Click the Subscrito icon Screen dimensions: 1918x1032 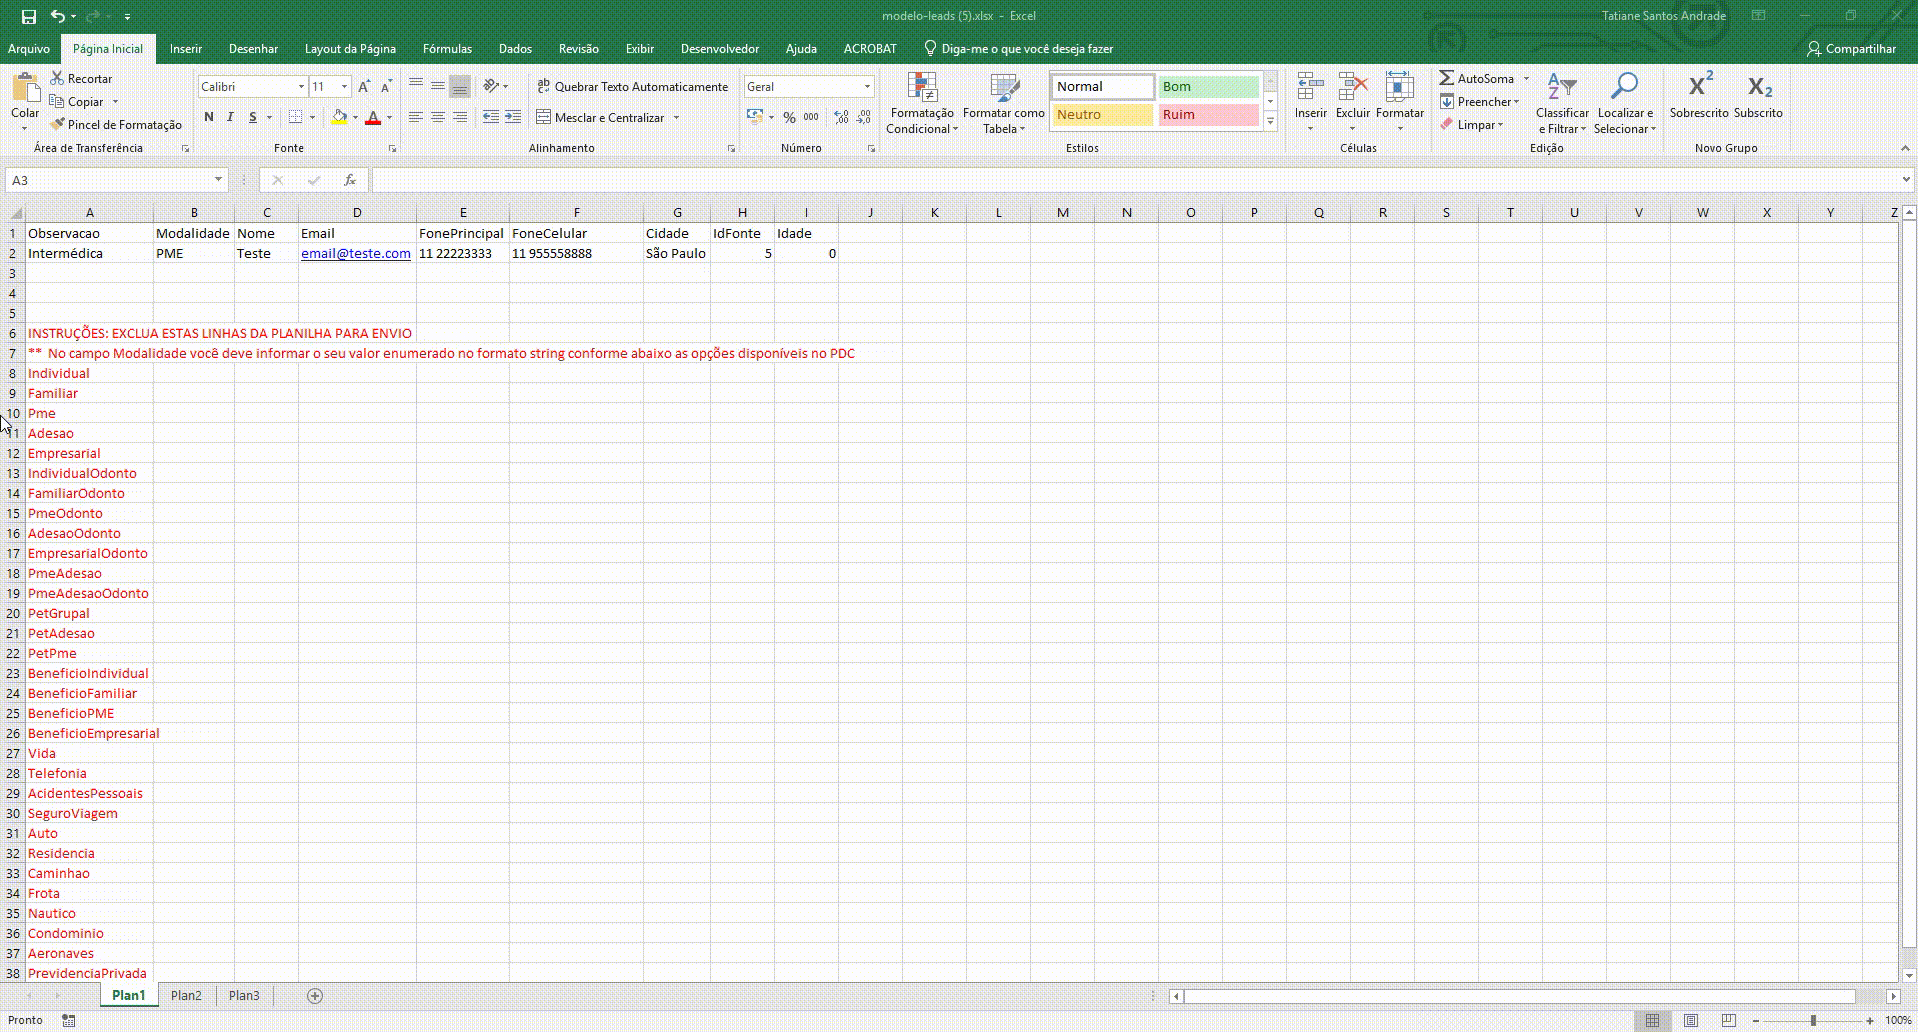[1759, 86]
